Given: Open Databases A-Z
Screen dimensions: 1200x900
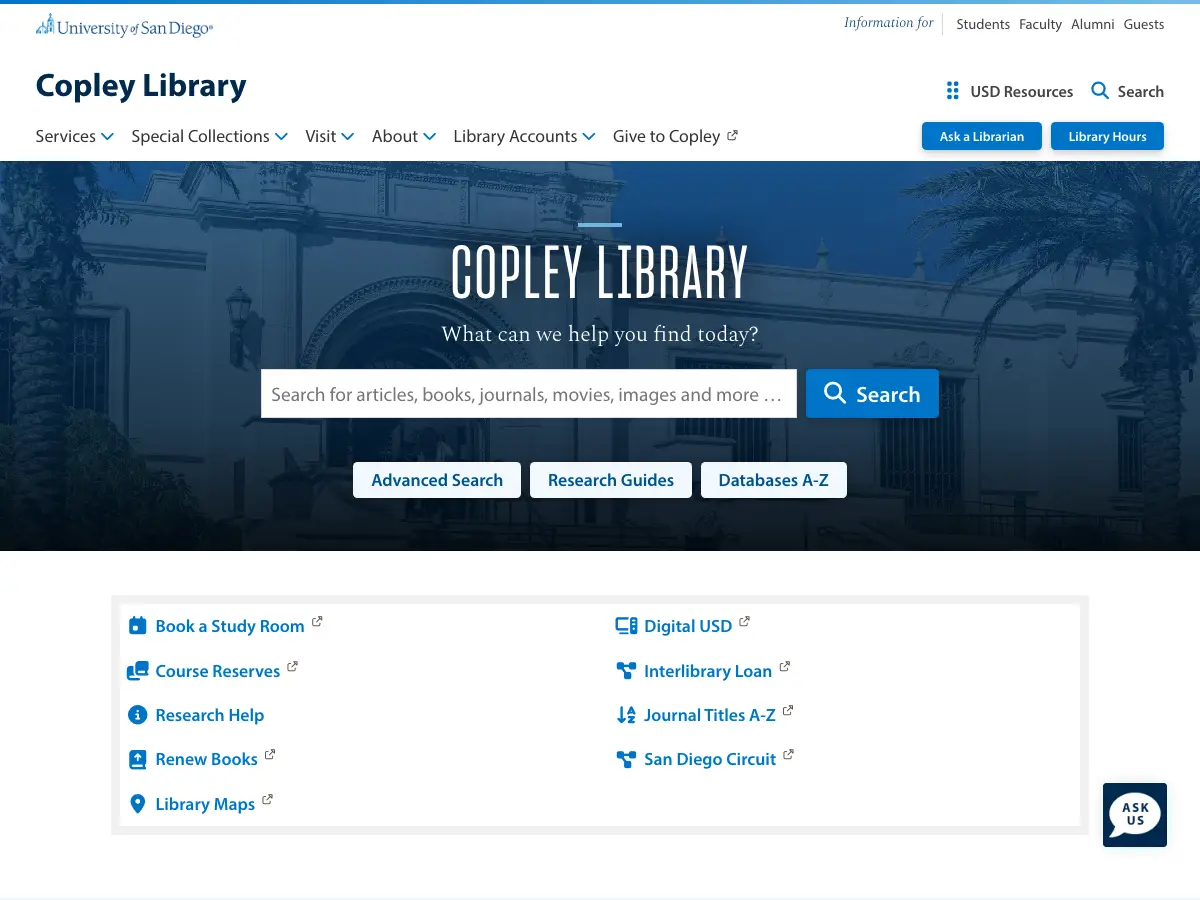Looking at the screenshot, I should (x=774, y=480).
